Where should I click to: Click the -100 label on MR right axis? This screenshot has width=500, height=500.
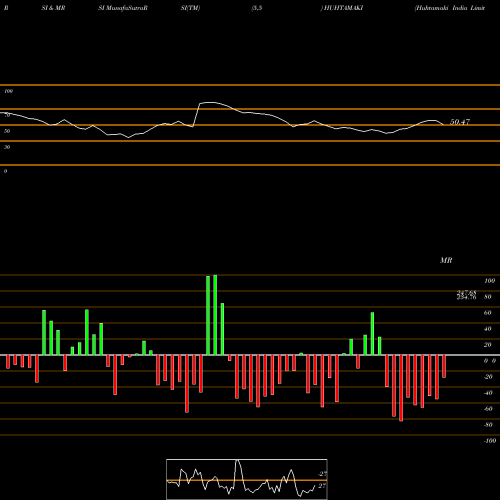490,441
